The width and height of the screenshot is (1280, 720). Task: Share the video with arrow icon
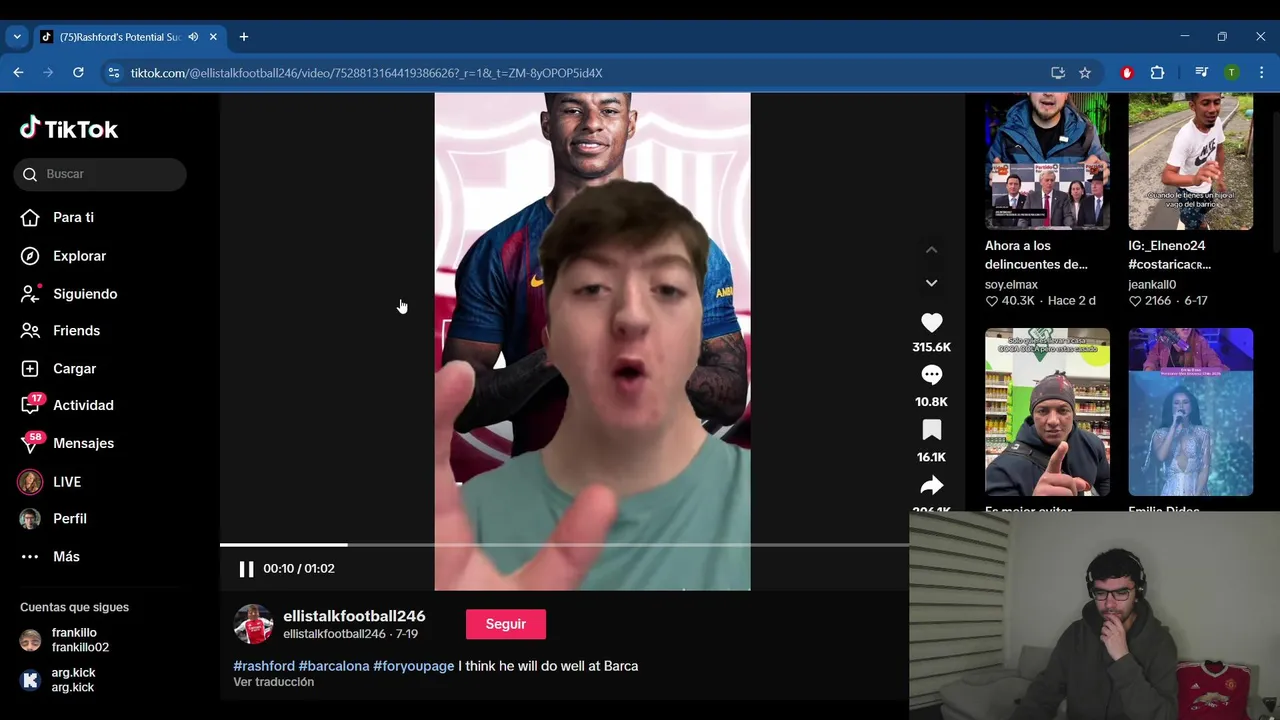[931, 486]
